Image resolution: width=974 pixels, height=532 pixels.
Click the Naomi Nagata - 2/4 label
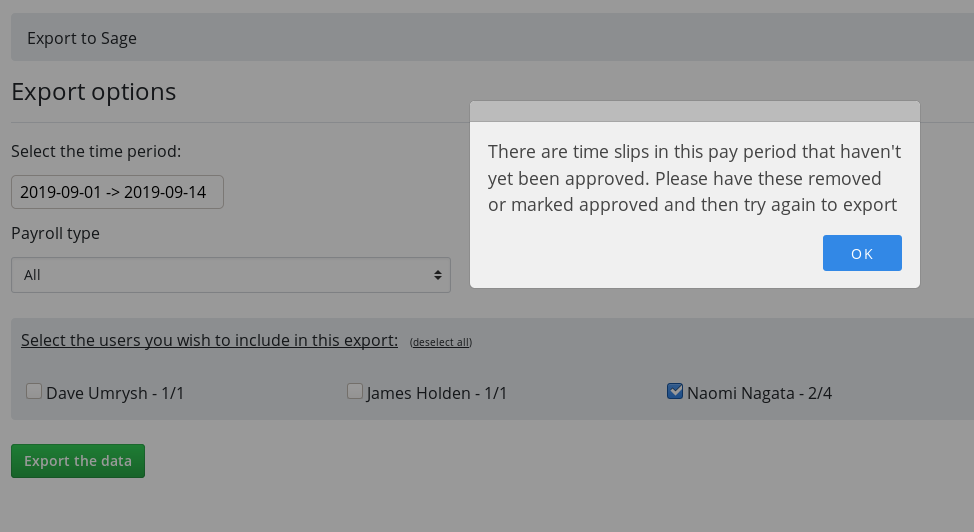pos(759,393)
